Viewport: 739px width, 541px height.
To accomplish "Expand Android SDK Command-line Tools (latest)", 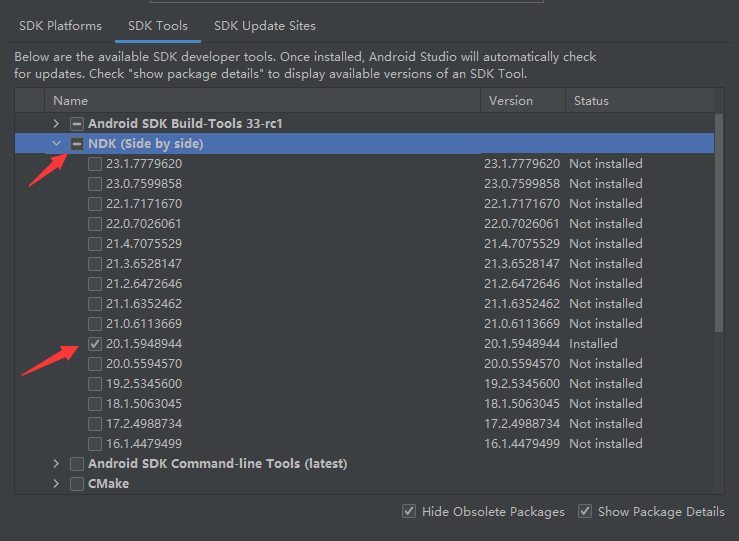I will (56, 464).
